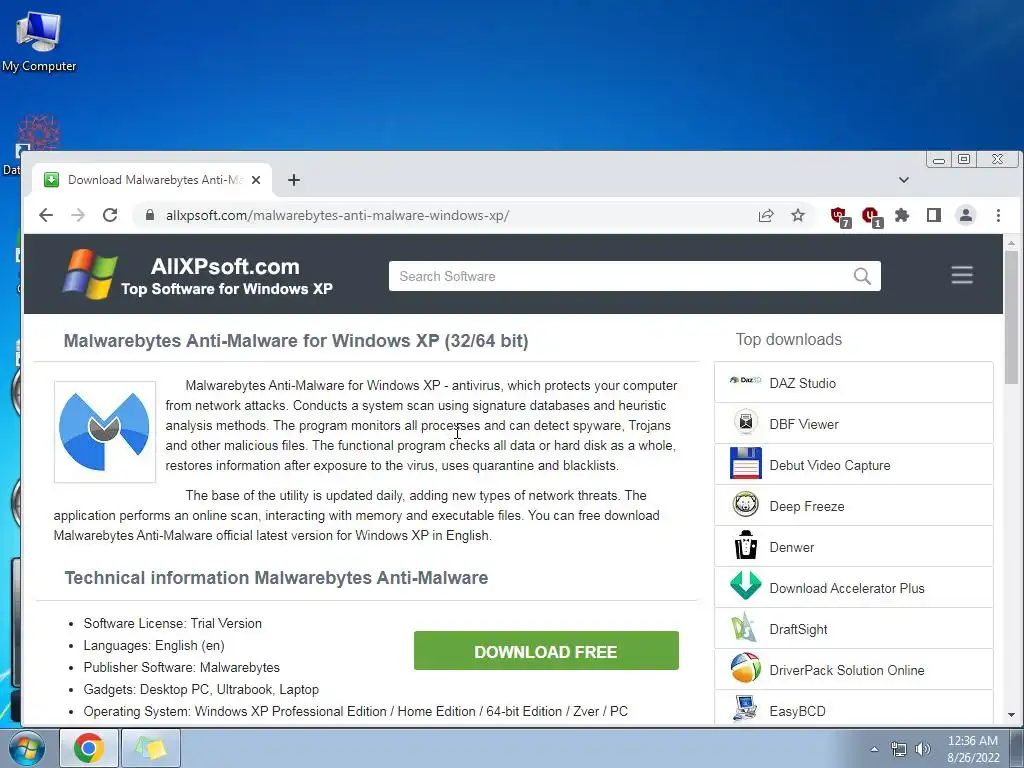Bookmark this page with the star icon
Screen dimensions: 1024x768
click(798, 215)
